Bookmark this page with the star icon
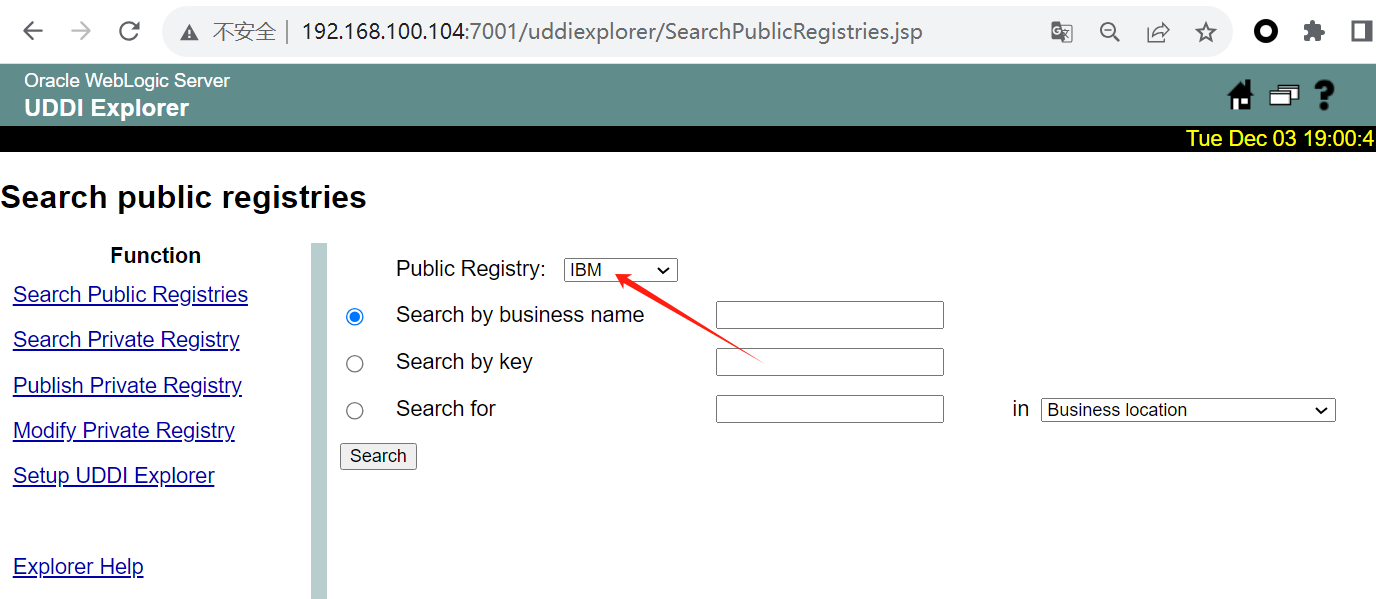The width and height of the screenshot is (1376, 599). coord(1206,32)
